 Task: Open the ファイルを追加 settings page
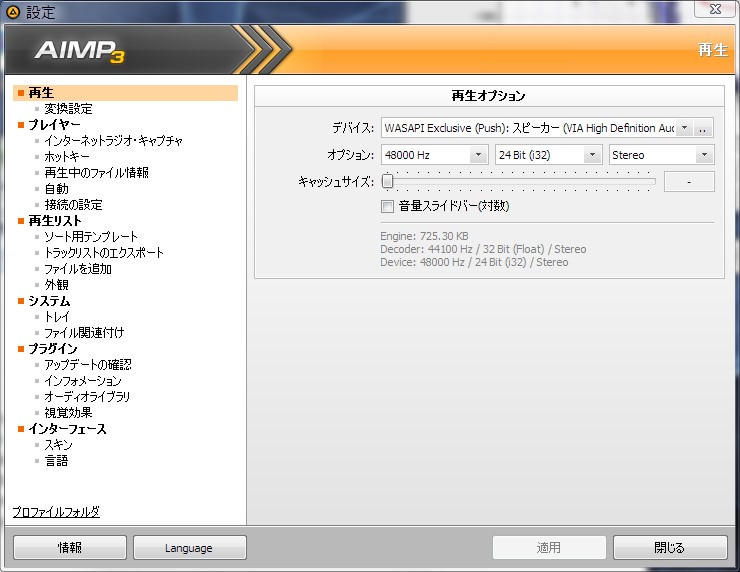pos(78,269)
